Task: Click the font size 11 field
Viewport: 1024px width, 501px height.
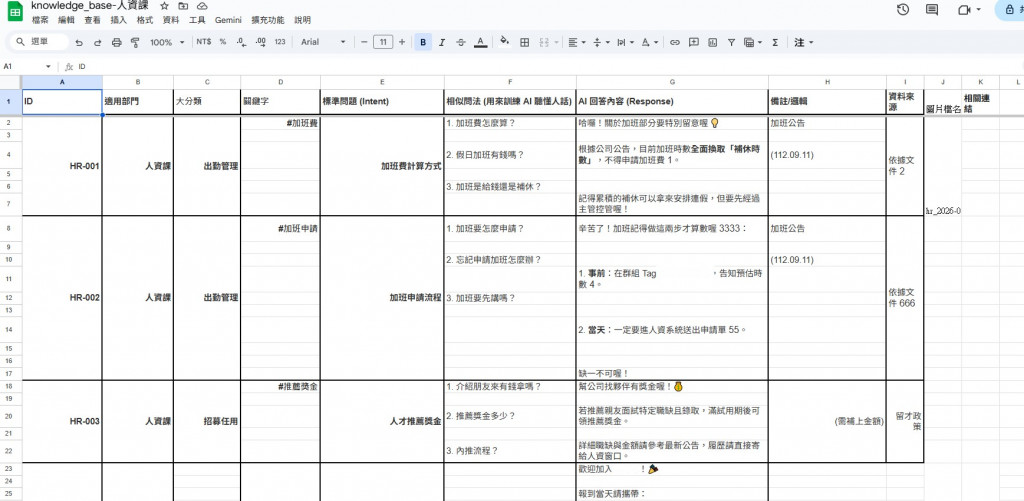Action: (x=383, y=42)
